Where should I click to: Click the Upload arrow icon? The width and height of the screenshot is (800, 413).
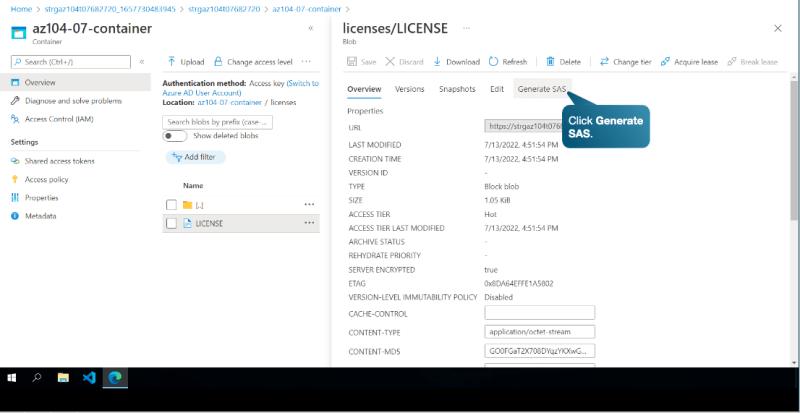pyautogui.click(x=171, y=62)
